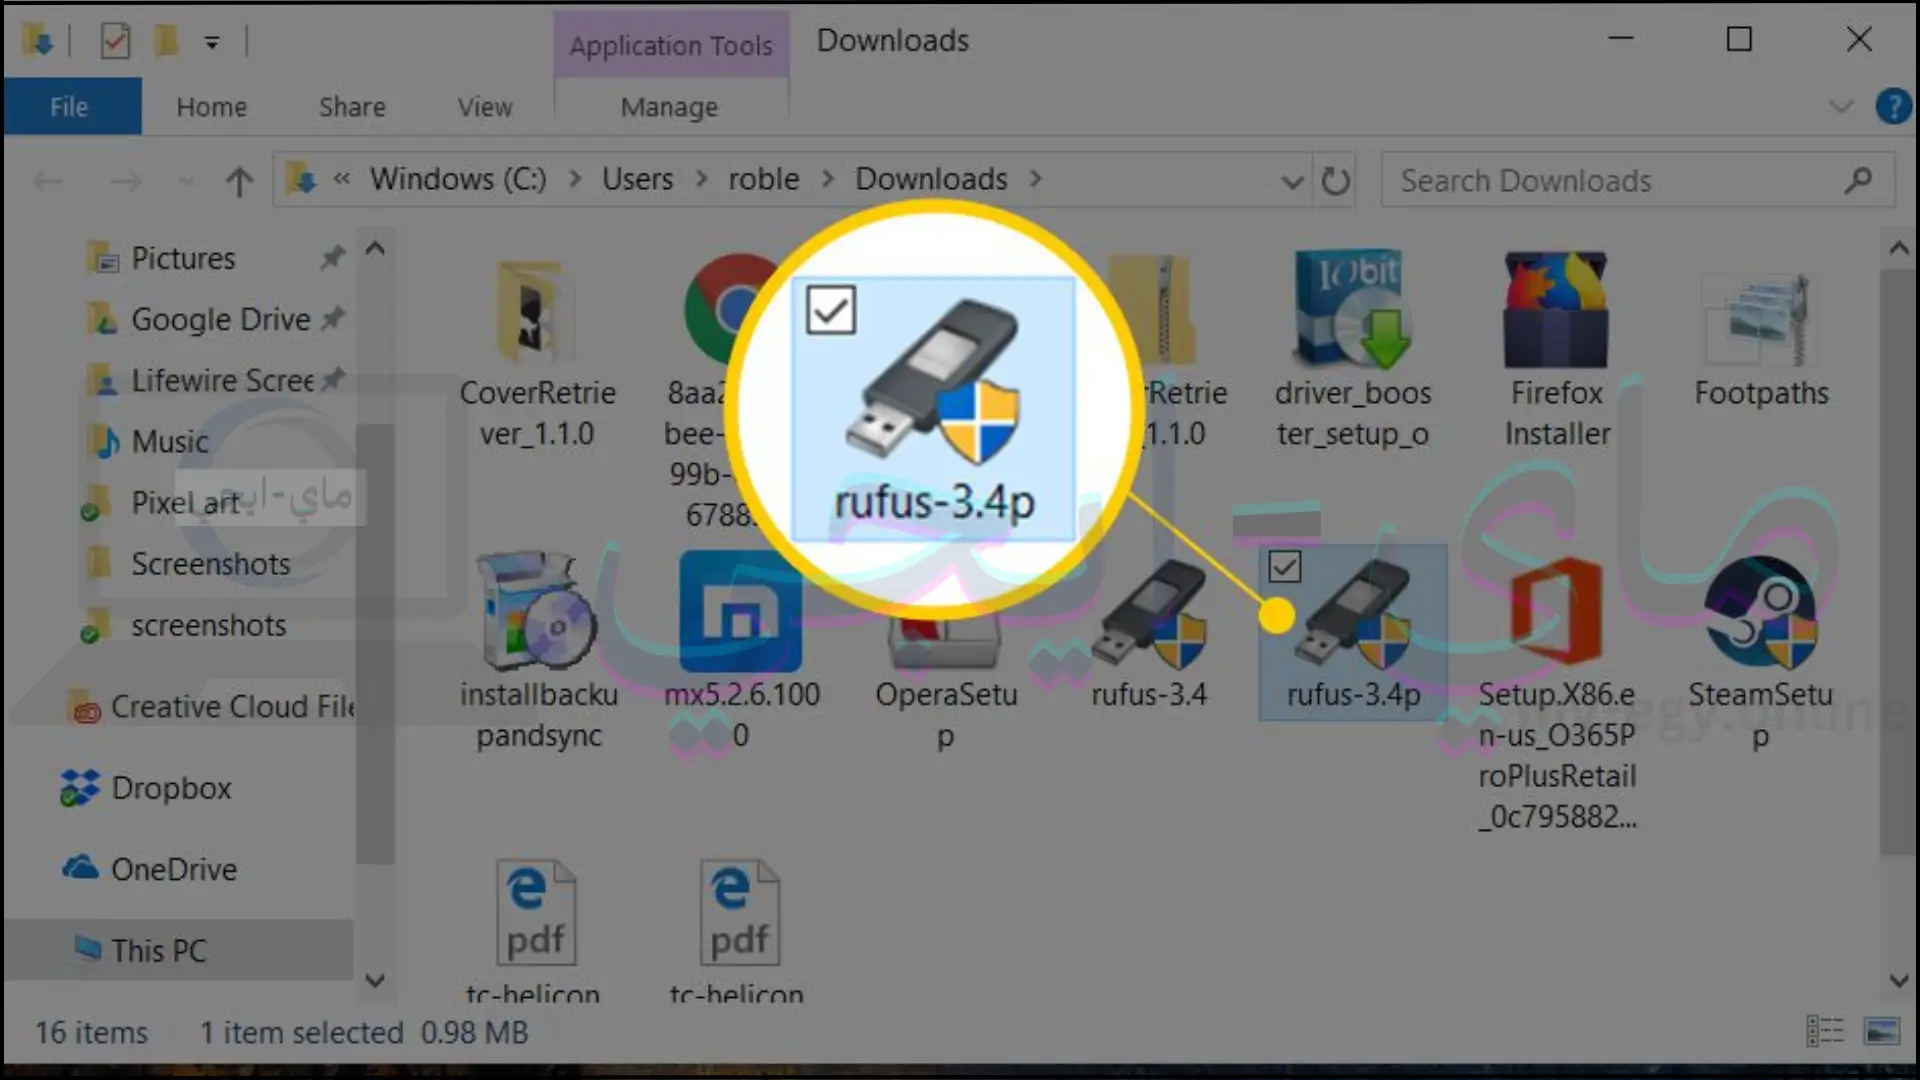Expand breadcrumb chevron after Users

click(701, 179)
